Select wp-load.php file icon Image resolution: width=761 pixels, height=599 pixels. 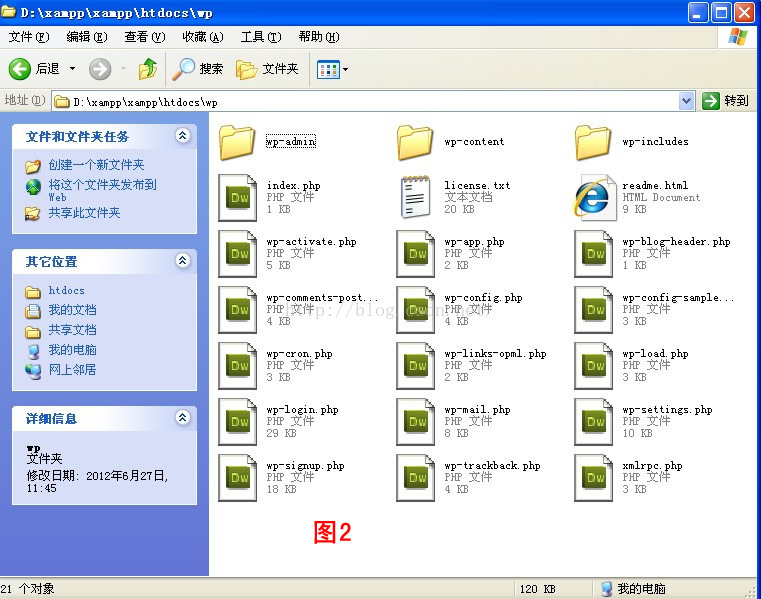tap(594, 366)
